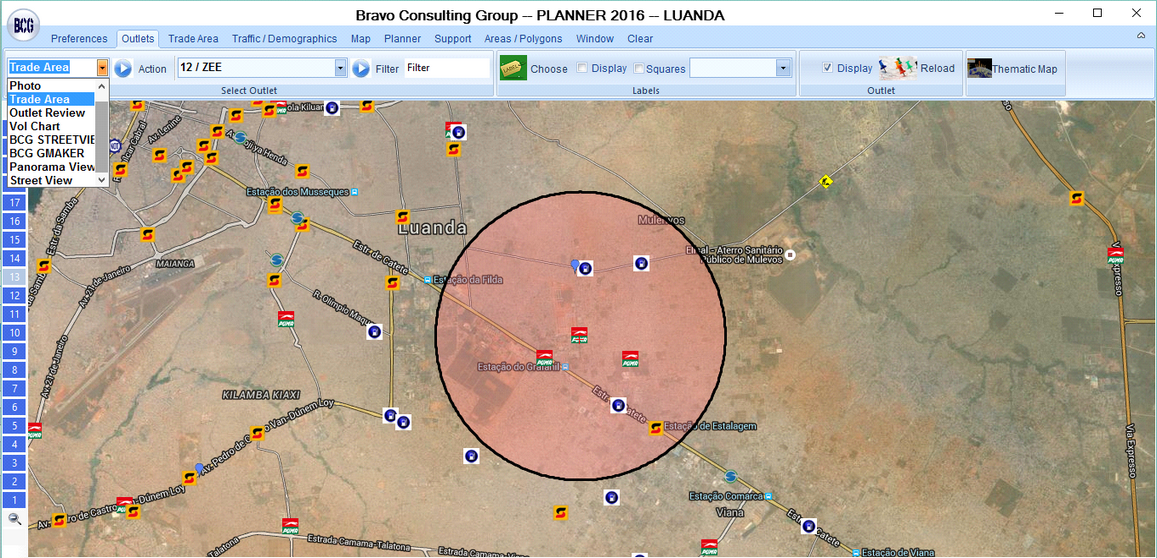The image size is (1157, 558).
Task: Click the Sonangol marker near MAIANGA label
Action: pos(148,234)
